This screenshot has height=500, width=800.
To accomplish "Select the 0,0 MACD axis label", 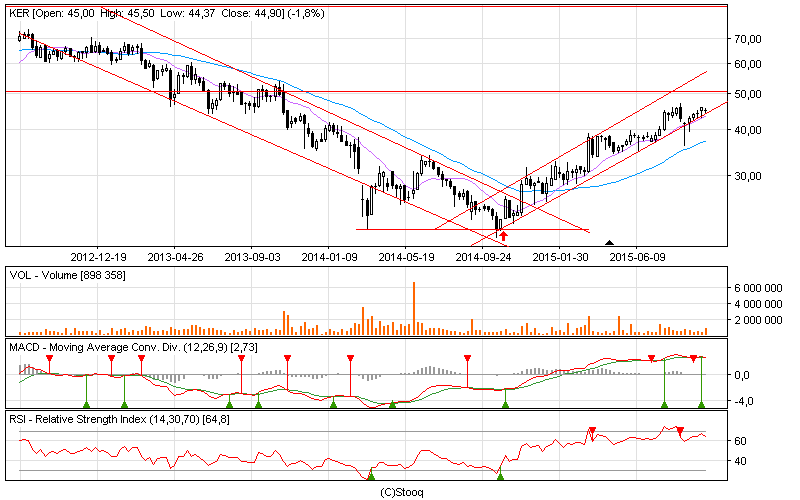I will [x=742, y=375].
